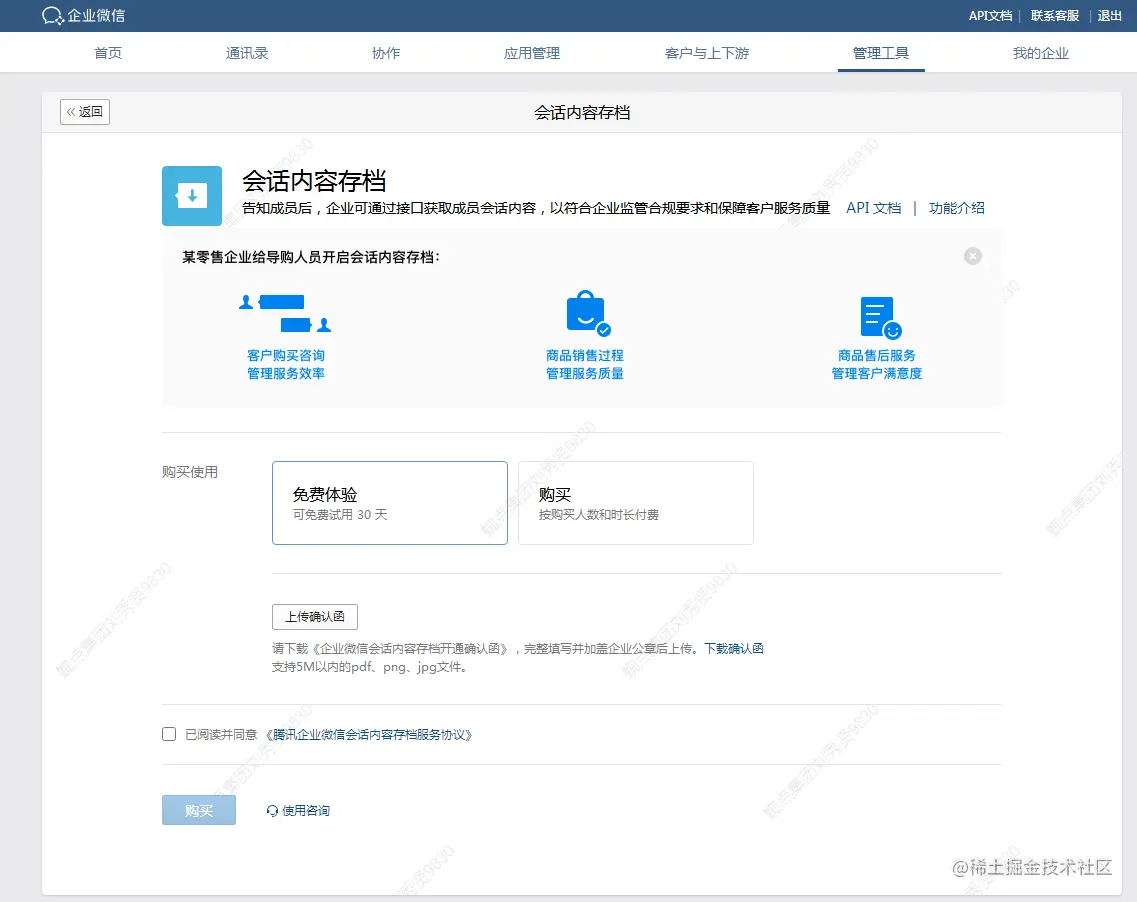Close the retail example info panel

[972, 256]
